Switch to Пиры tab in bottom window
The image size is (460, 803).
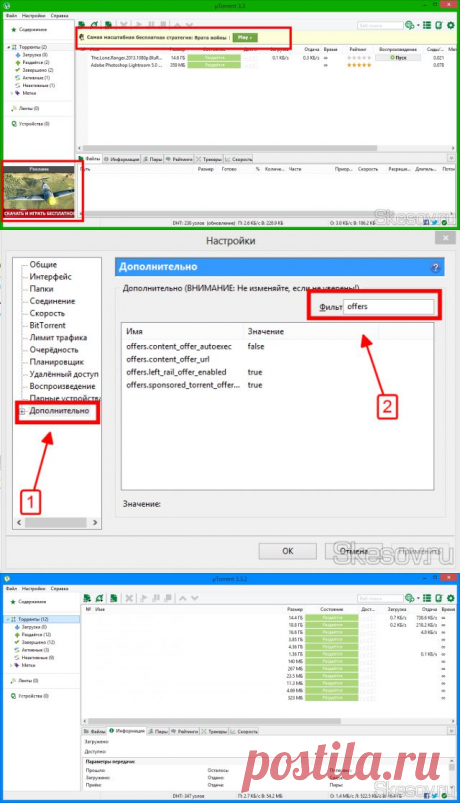[159, 731]
